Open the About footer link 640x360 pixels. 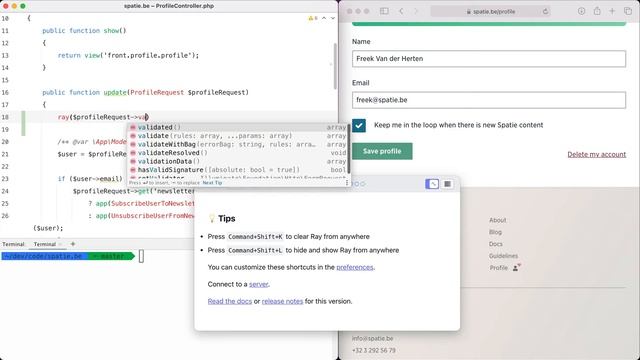pyautogui.click(x=498, y=220)
